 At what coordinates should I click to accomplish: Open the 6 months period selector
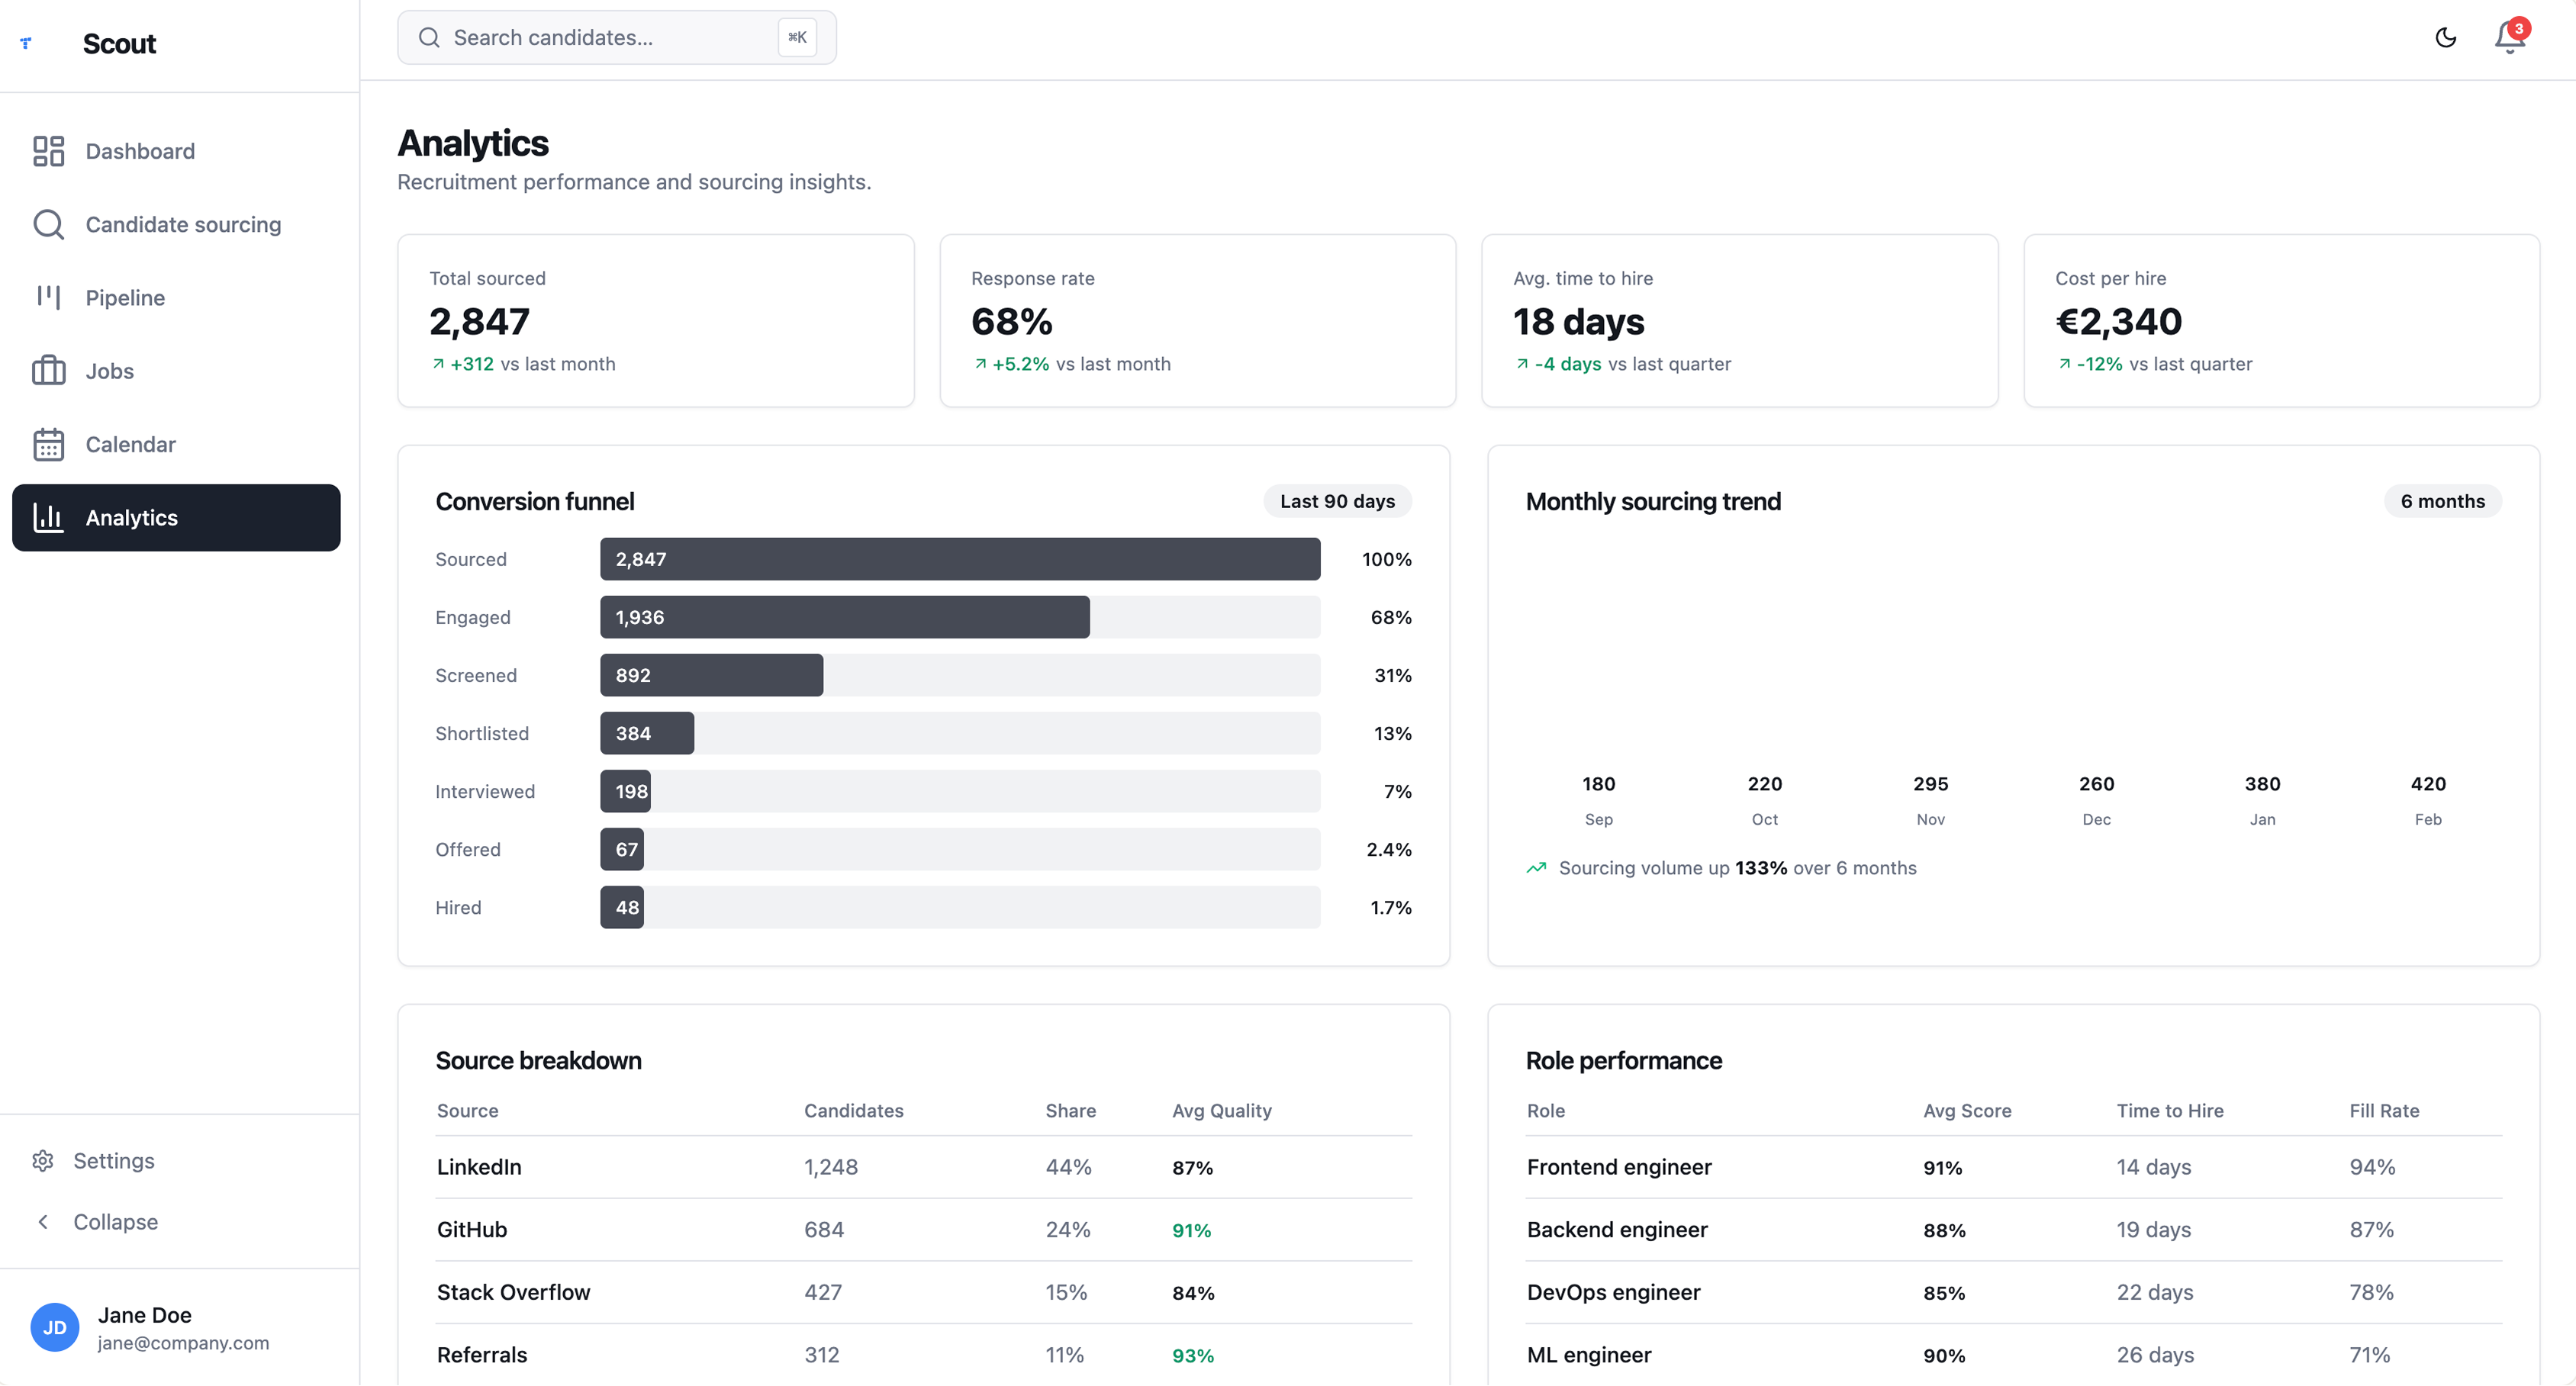pos(2441,501)
